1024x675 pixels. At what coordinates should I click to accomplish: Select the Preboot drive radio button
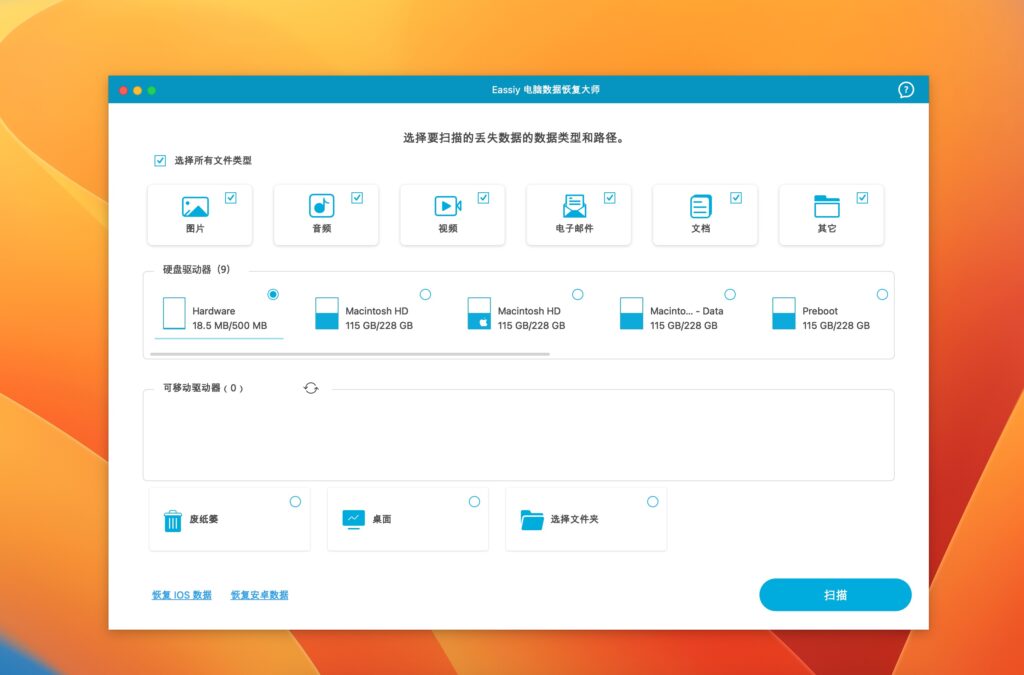pos(882,294)
